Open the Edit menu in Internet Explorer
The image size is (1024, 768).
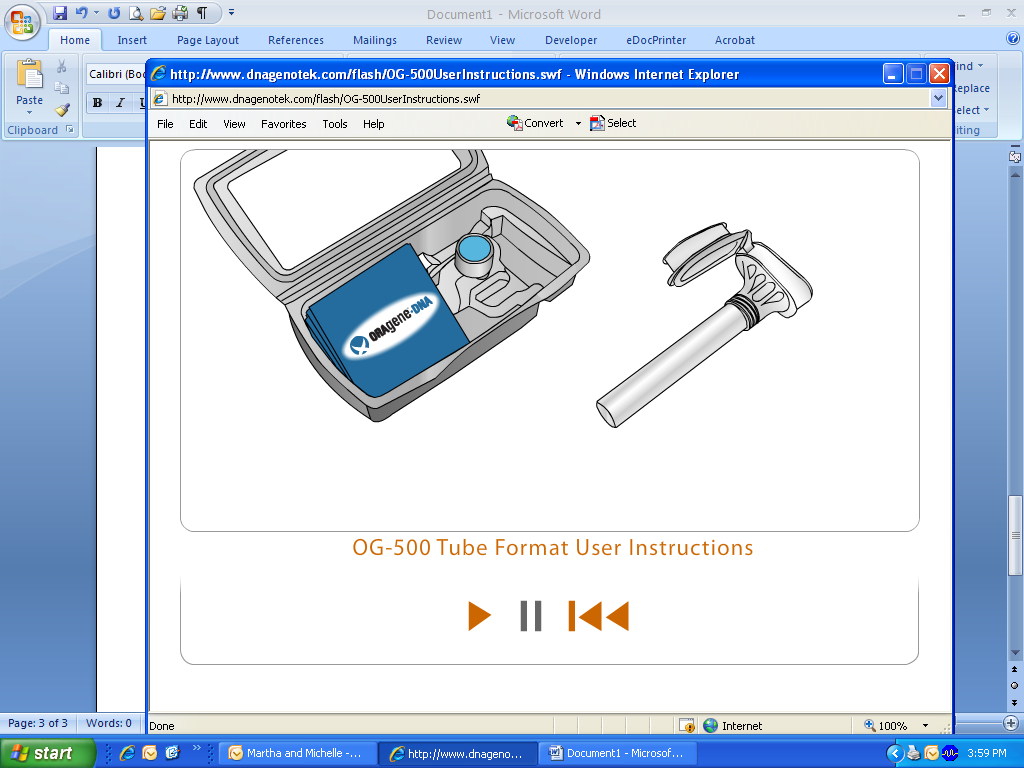coord(198,123)
